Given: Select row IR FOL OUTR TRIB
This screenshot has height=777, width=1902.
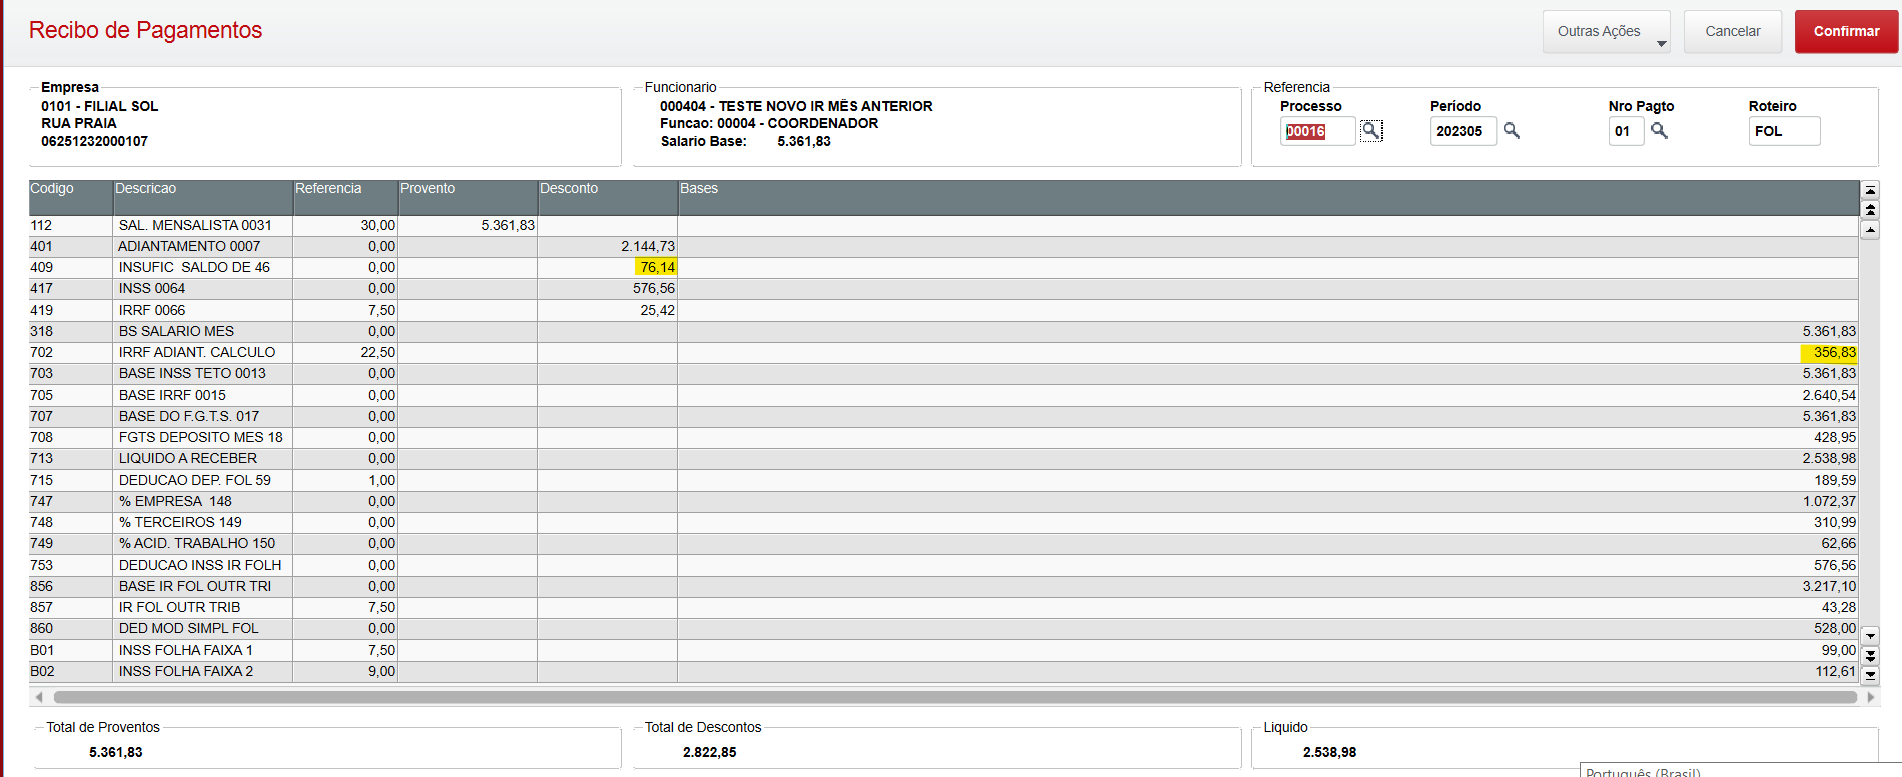Looking at the screenshot, I should [x=943, y=607].
